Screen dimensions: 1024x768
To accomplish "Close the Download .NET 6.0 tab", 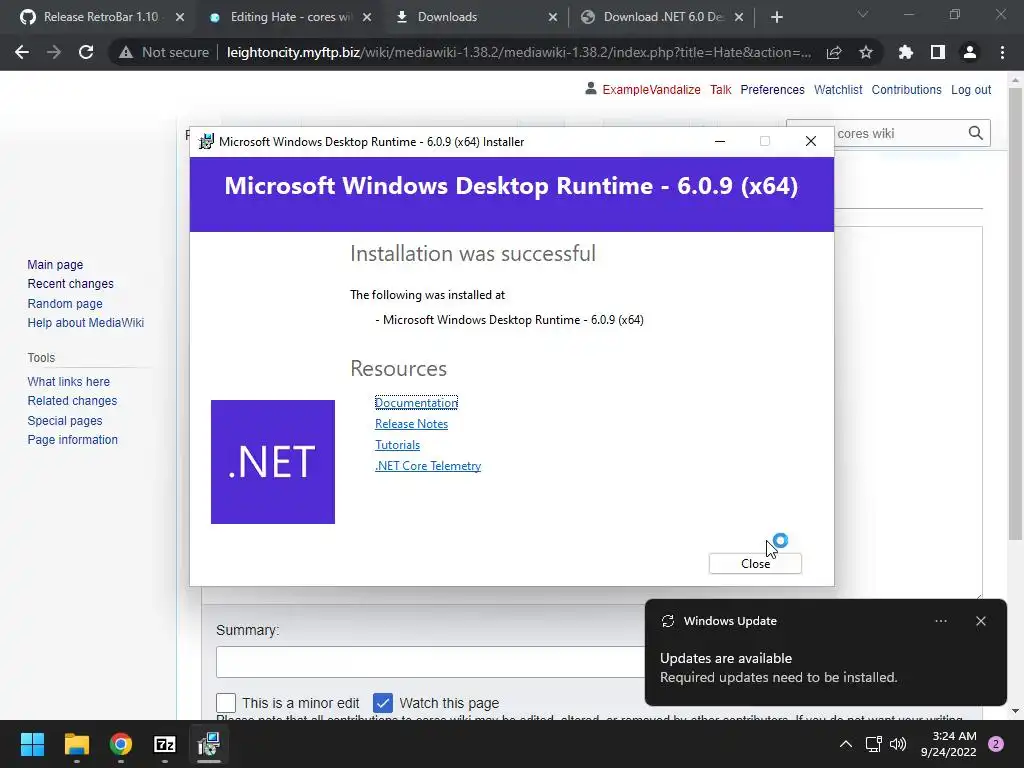I will (739, 17).
